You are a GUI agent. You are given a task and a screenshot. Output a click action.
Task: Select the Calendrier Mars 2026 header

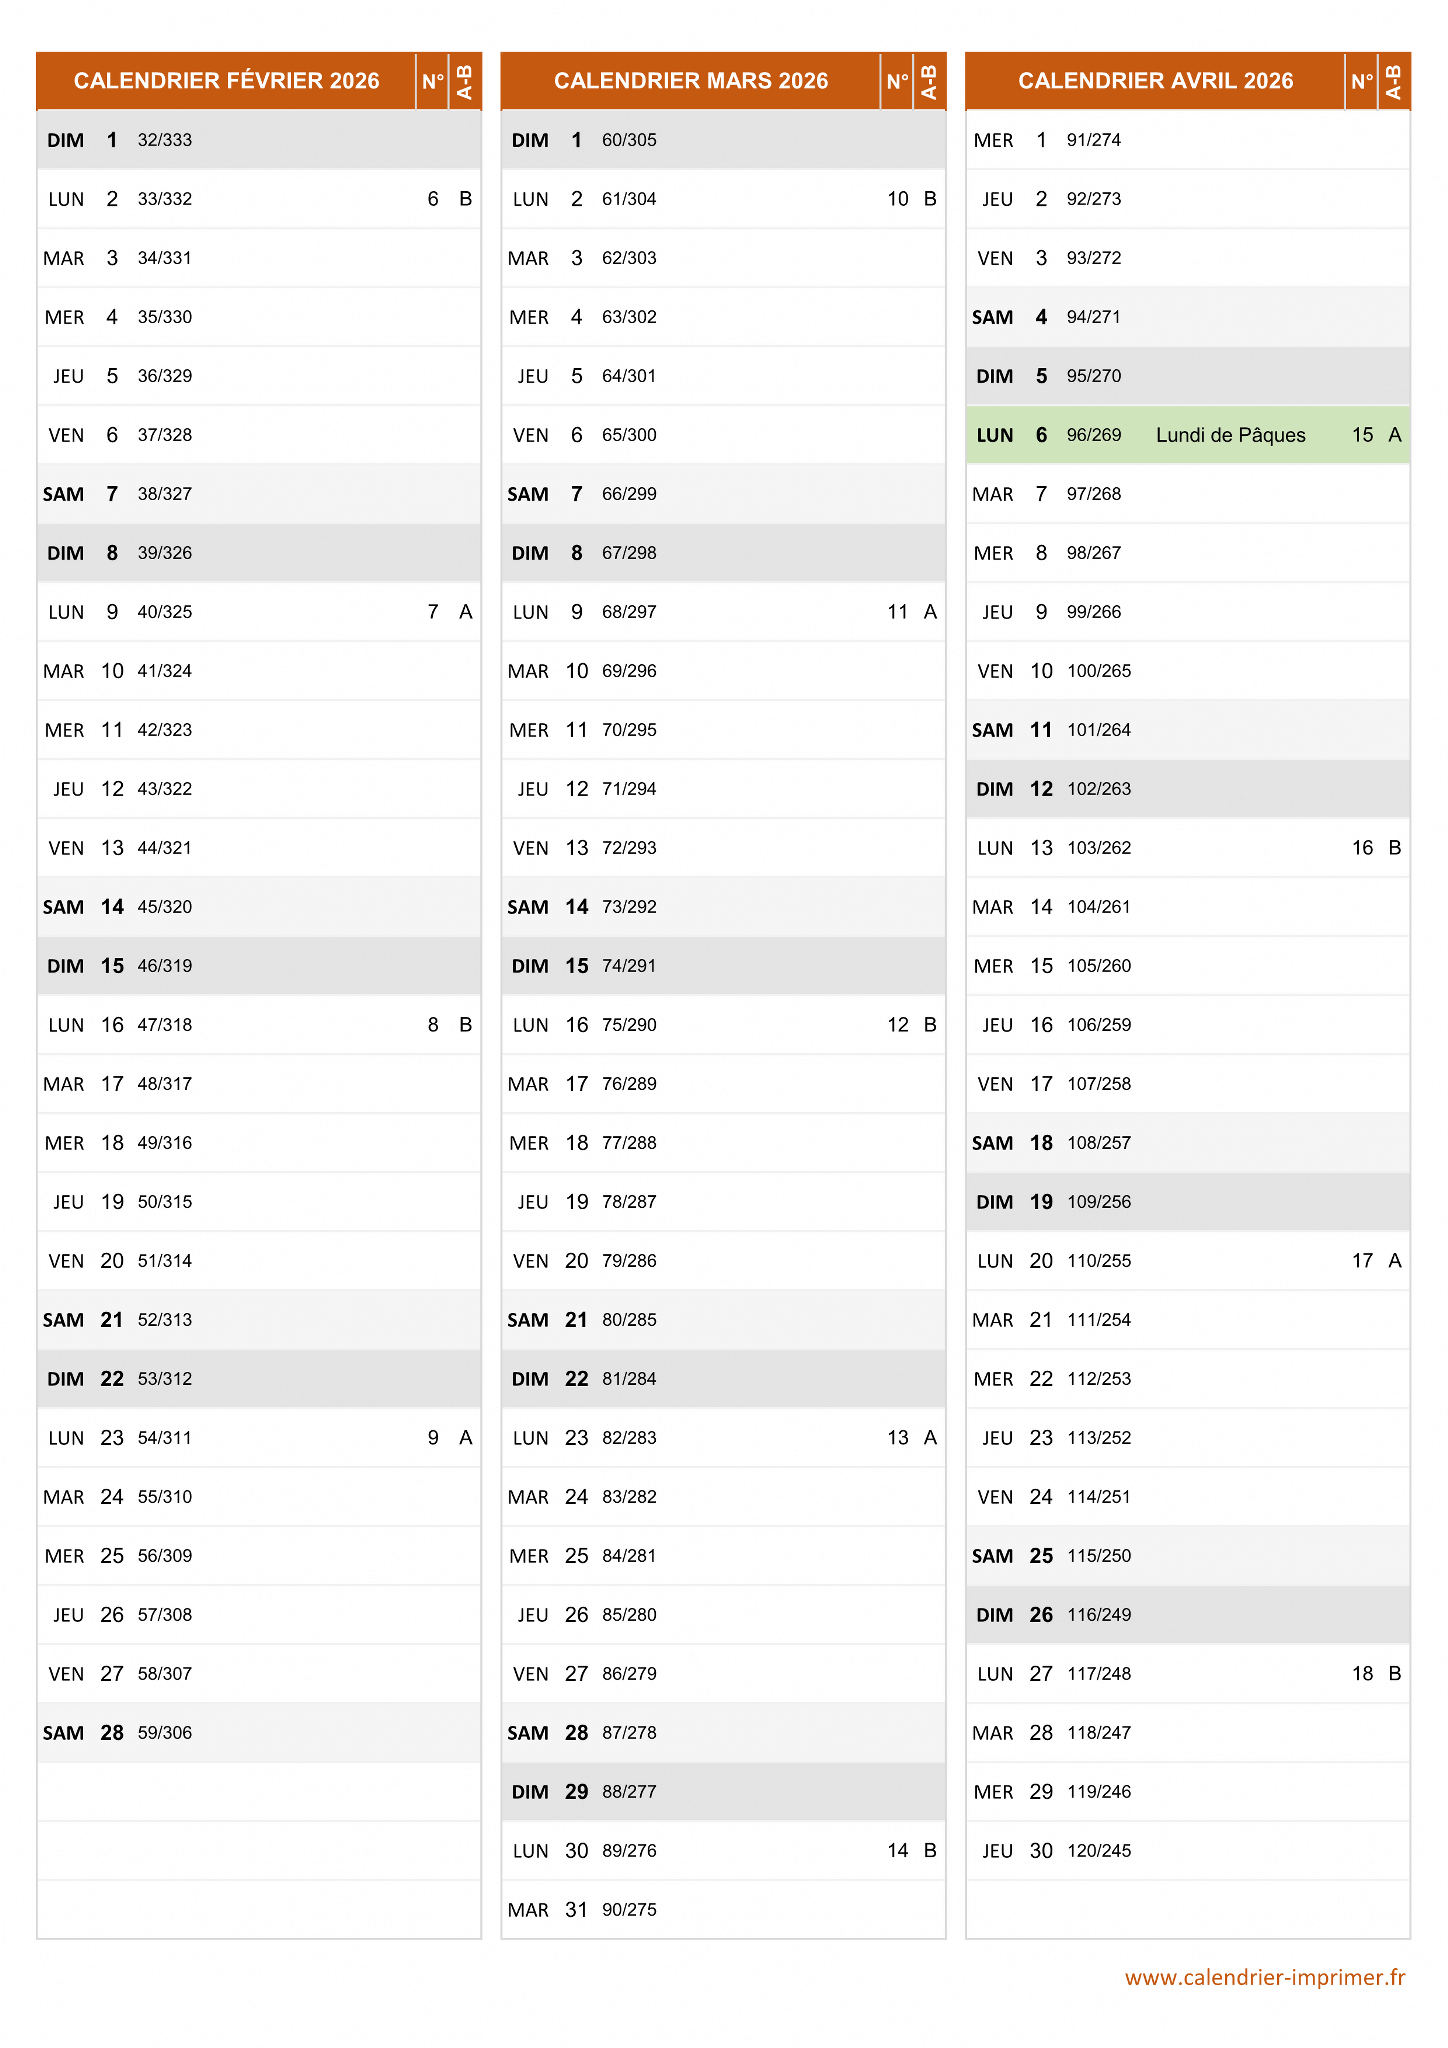[691, 81]
